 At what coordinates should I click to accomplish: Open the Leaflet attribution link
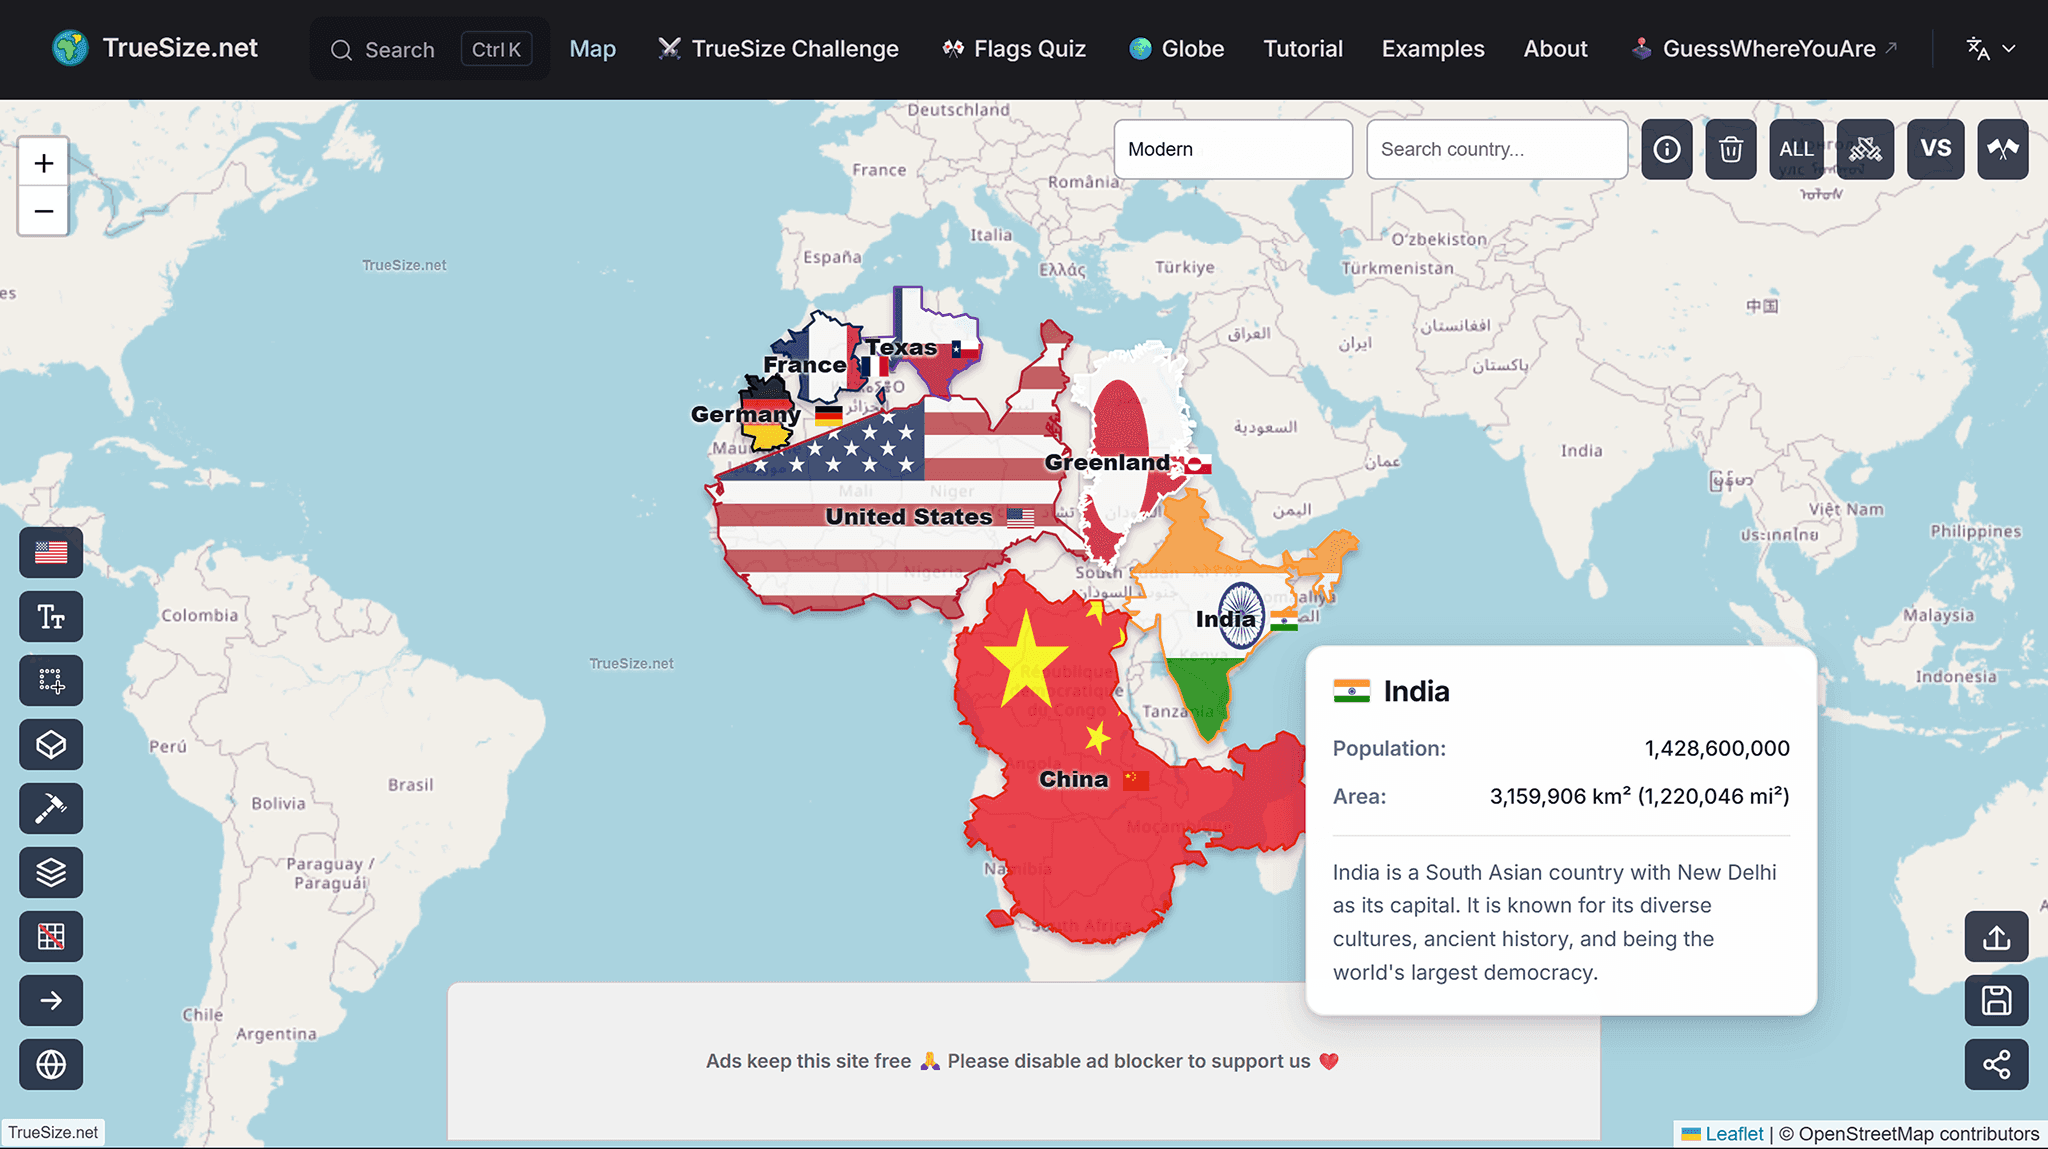pyautogui.click(x=1734, y=1133)
